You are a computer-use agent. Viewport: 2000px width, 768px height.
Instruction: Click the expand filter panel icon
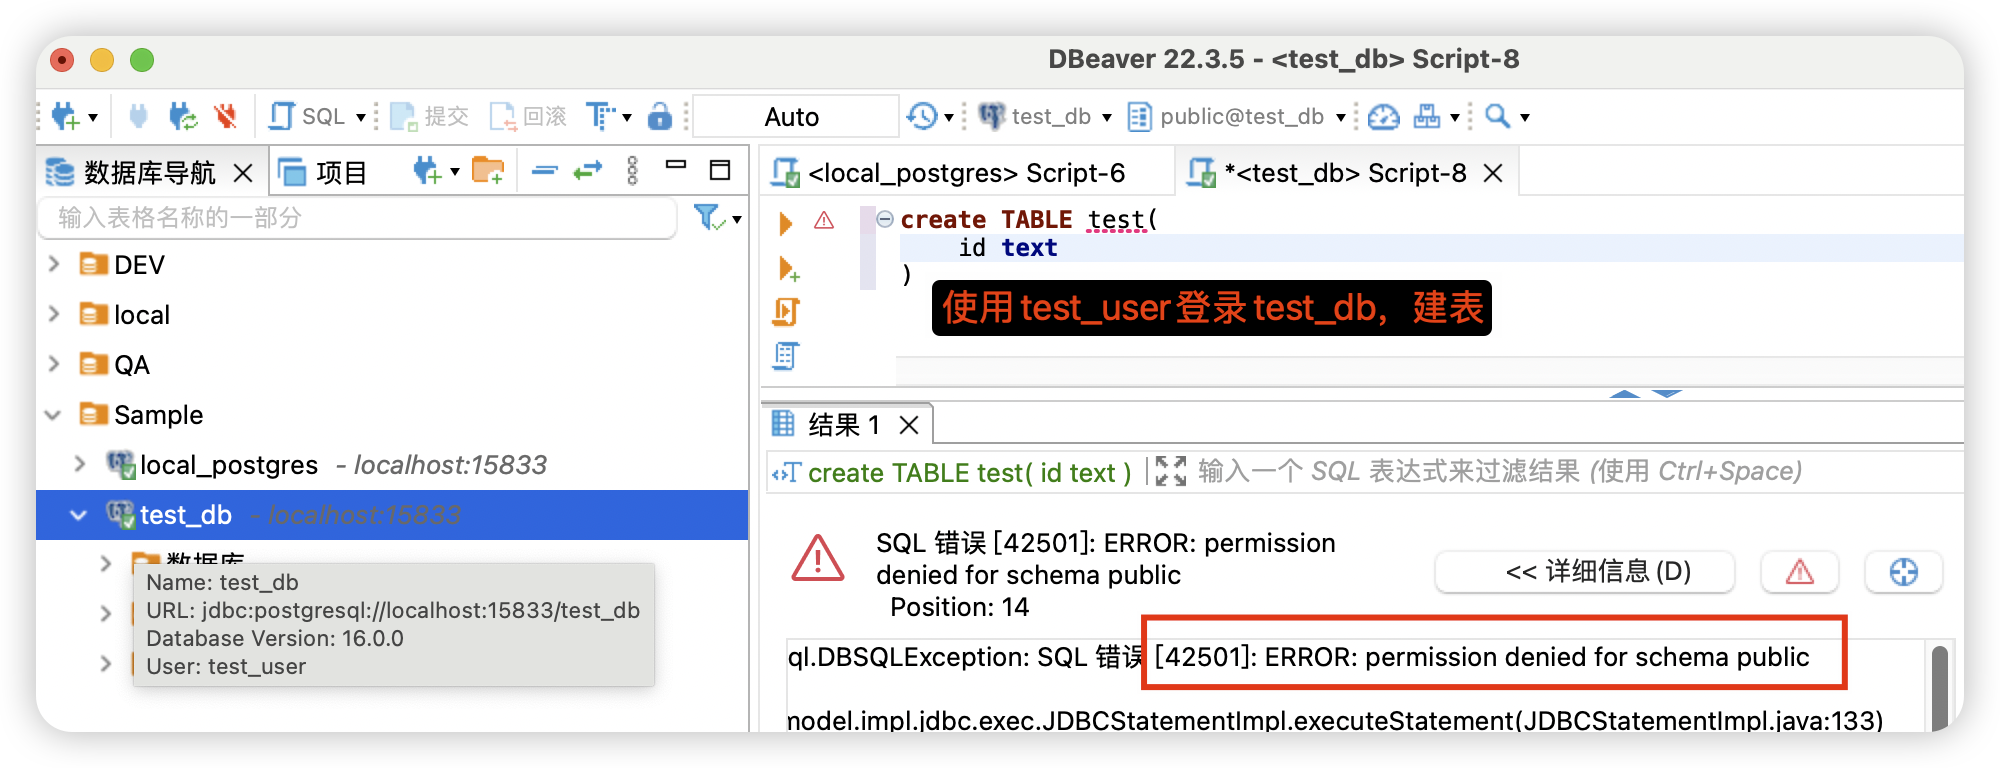pos(1170,471)
